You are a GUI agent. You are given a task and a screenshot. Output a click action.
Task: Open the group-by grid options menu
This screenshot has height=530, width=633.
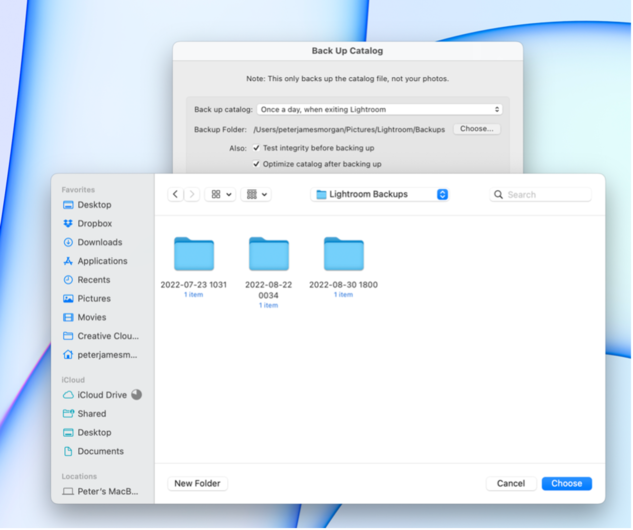[x=257, y=194]
